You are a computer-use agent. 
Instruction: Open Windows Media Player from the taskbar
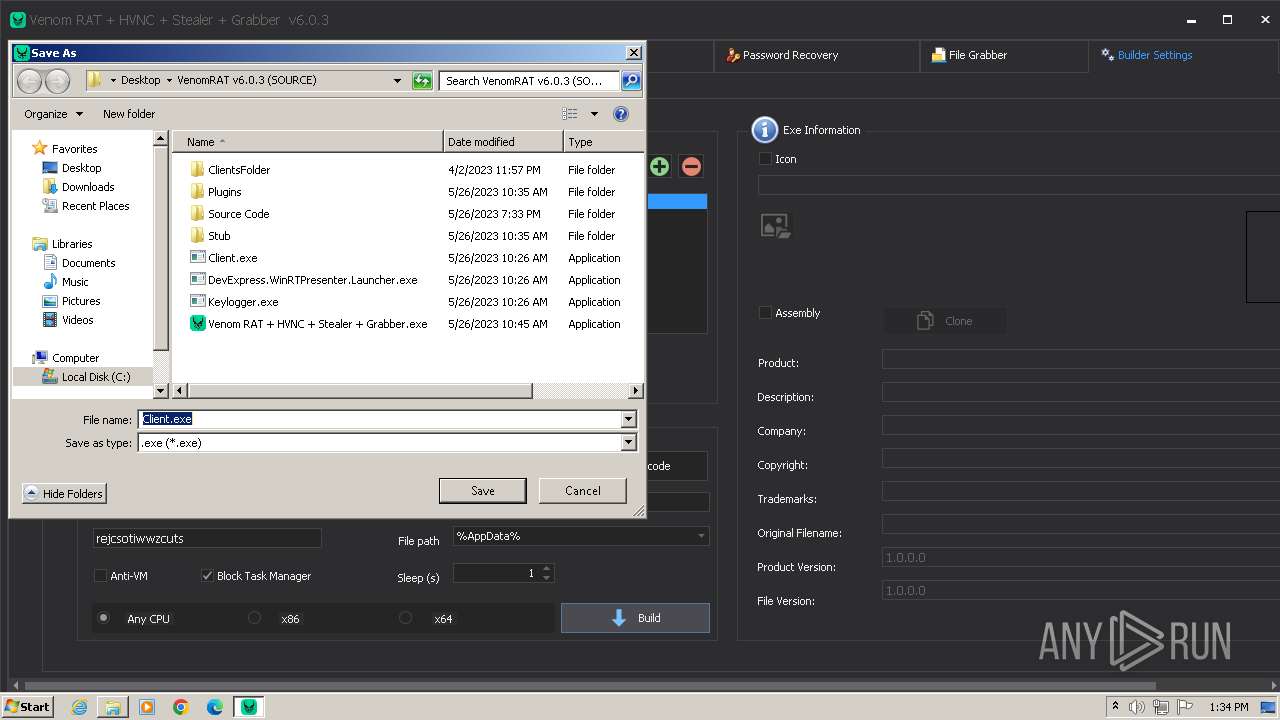(147, 707)
